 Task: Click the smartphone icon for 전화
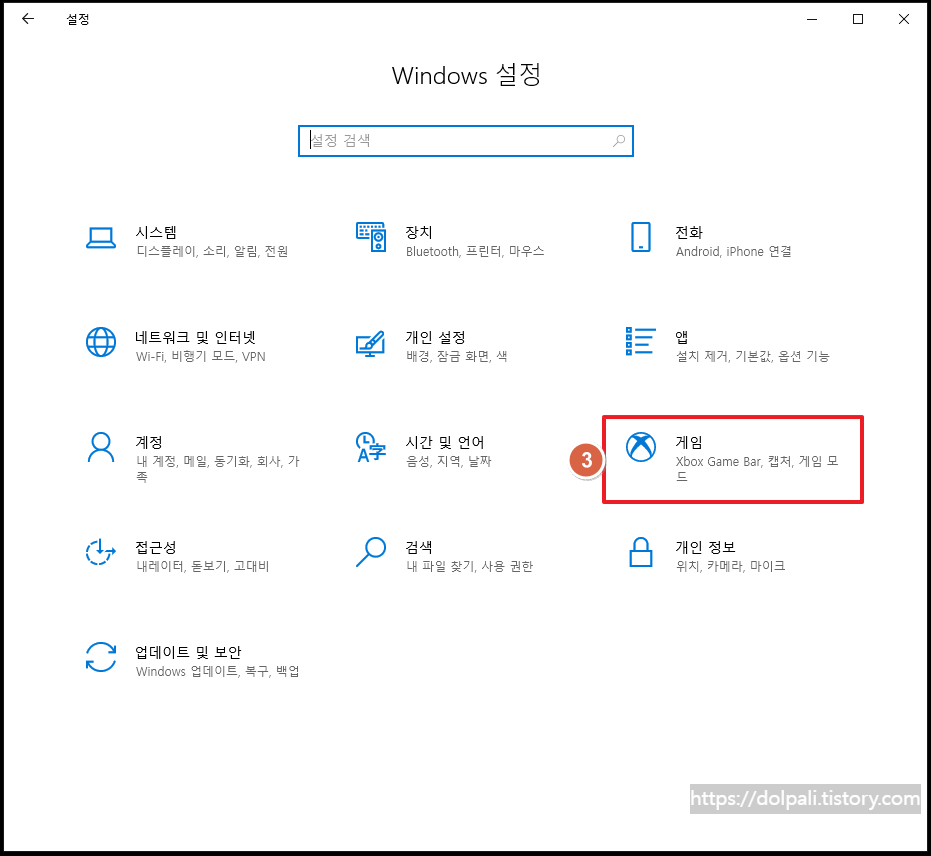pos(641,238)
